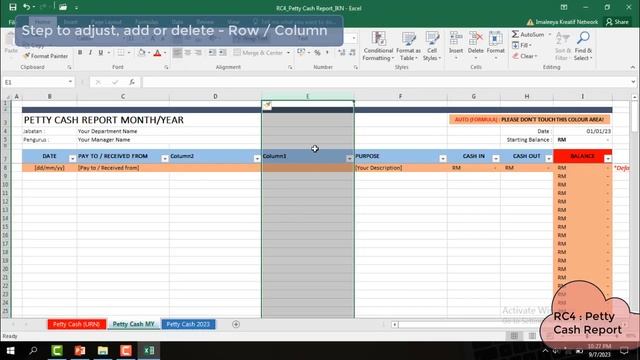This screenshot has height=360, width=640.
Task: Select column F header
Action: (400, 96)
